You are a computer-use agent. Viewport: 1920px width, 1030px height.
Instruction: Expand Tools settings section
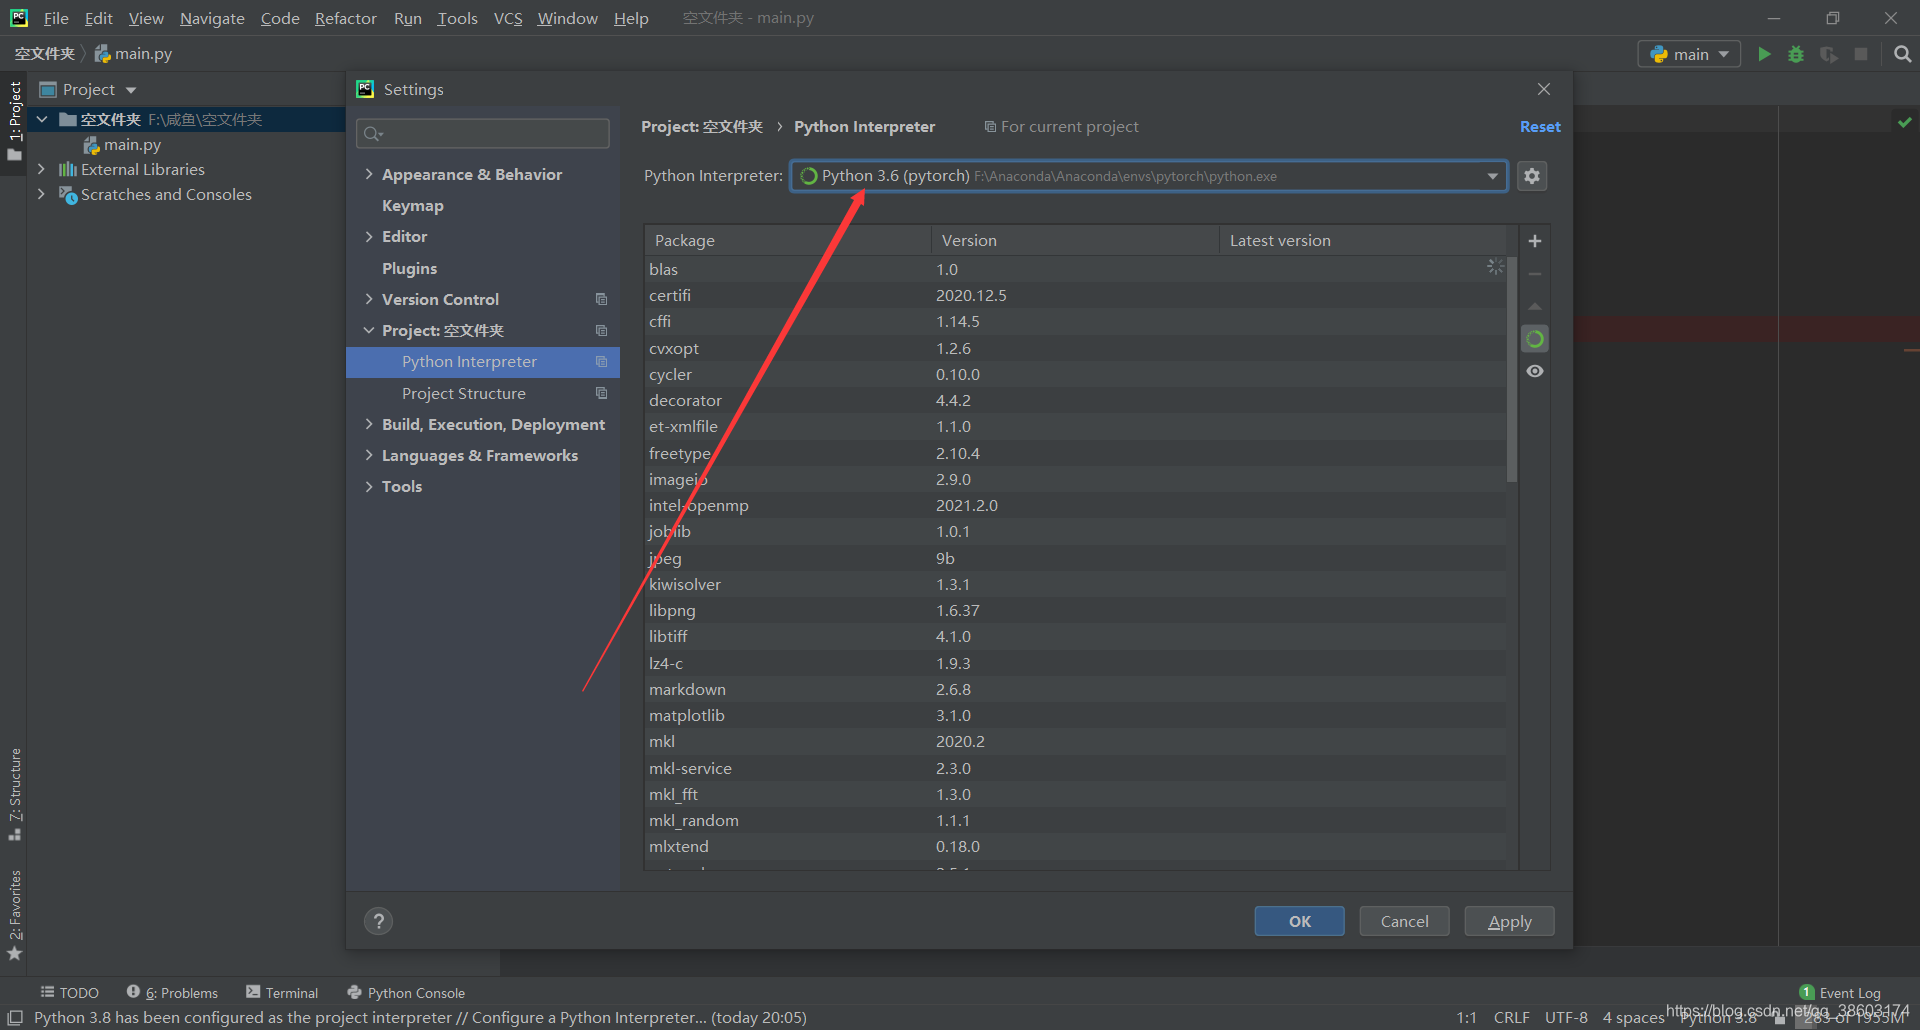(x=369, y=486)
